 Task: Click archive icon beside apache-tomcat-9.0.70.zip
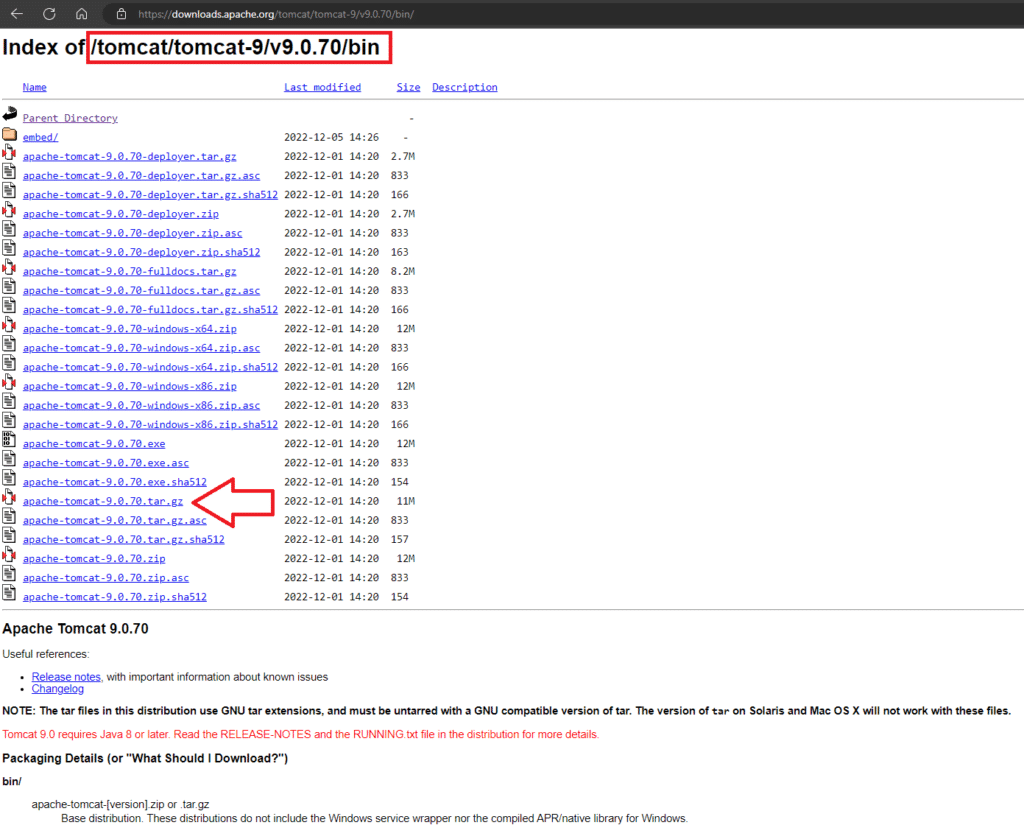[9, 555]
